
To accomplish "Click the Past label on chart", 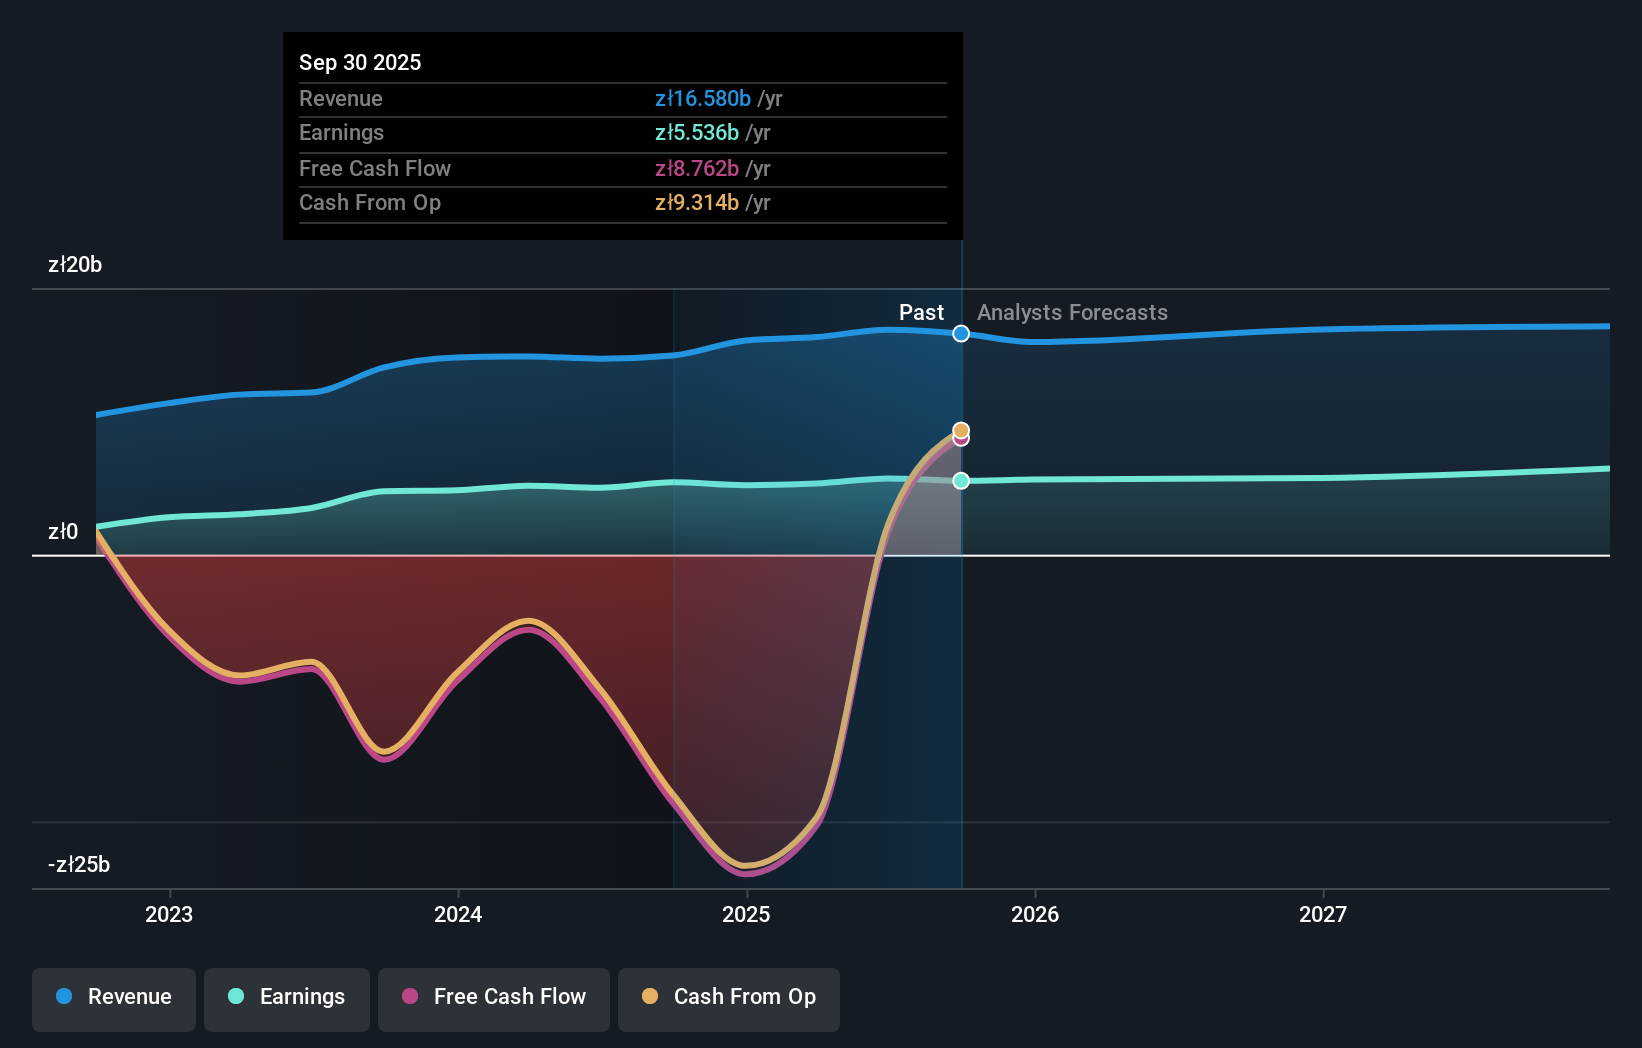I will [921, 313].
